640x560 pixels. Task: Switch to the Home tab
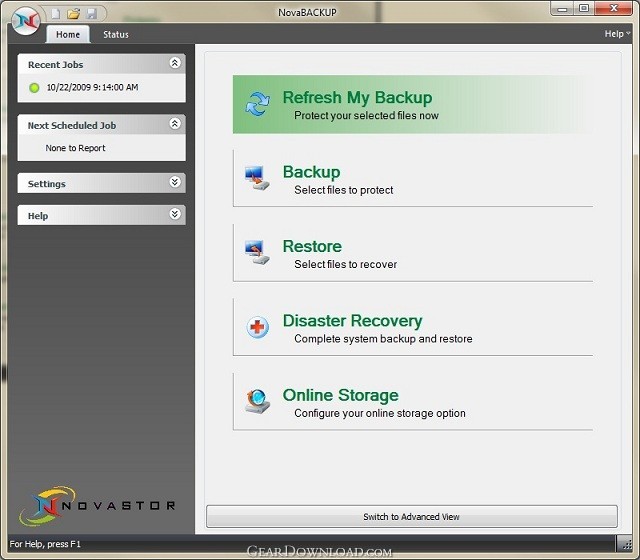click(68, 34)
